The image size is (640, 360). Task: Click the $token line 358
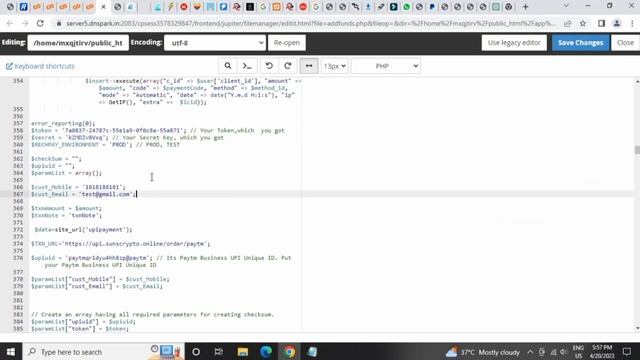point(158,131)
